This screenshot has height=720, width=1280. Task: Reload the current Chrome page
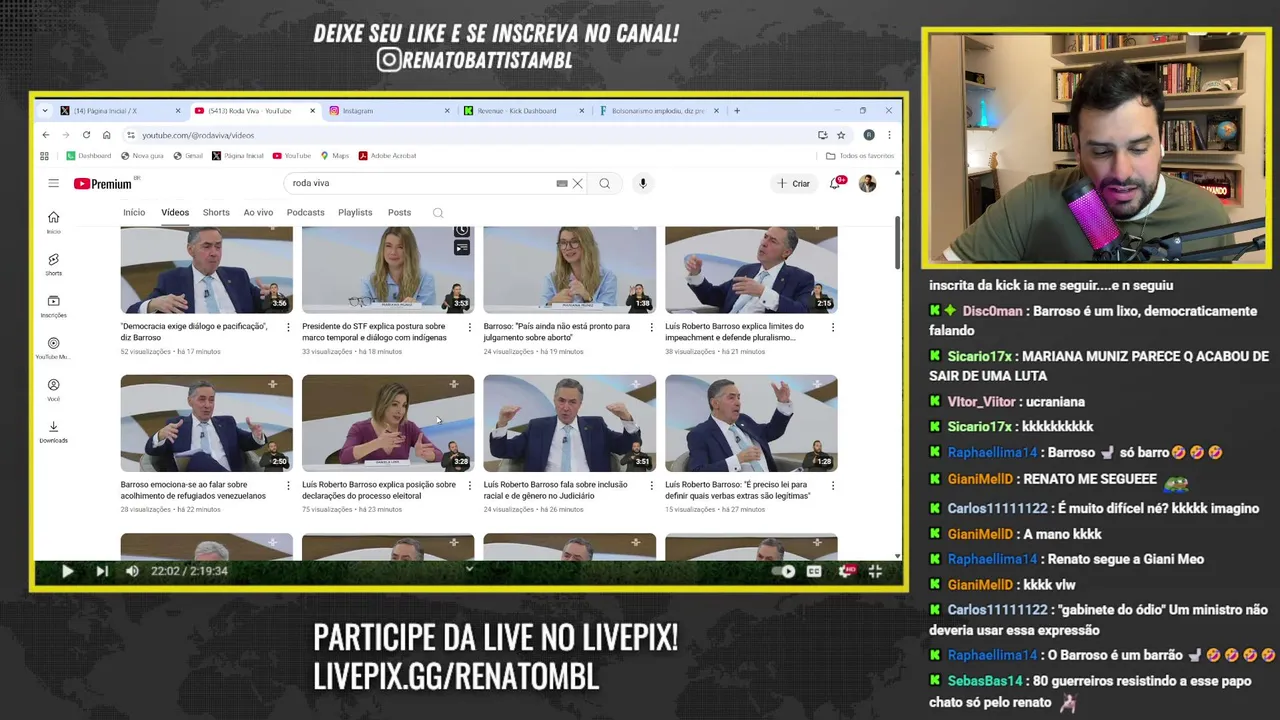point(86,135)
